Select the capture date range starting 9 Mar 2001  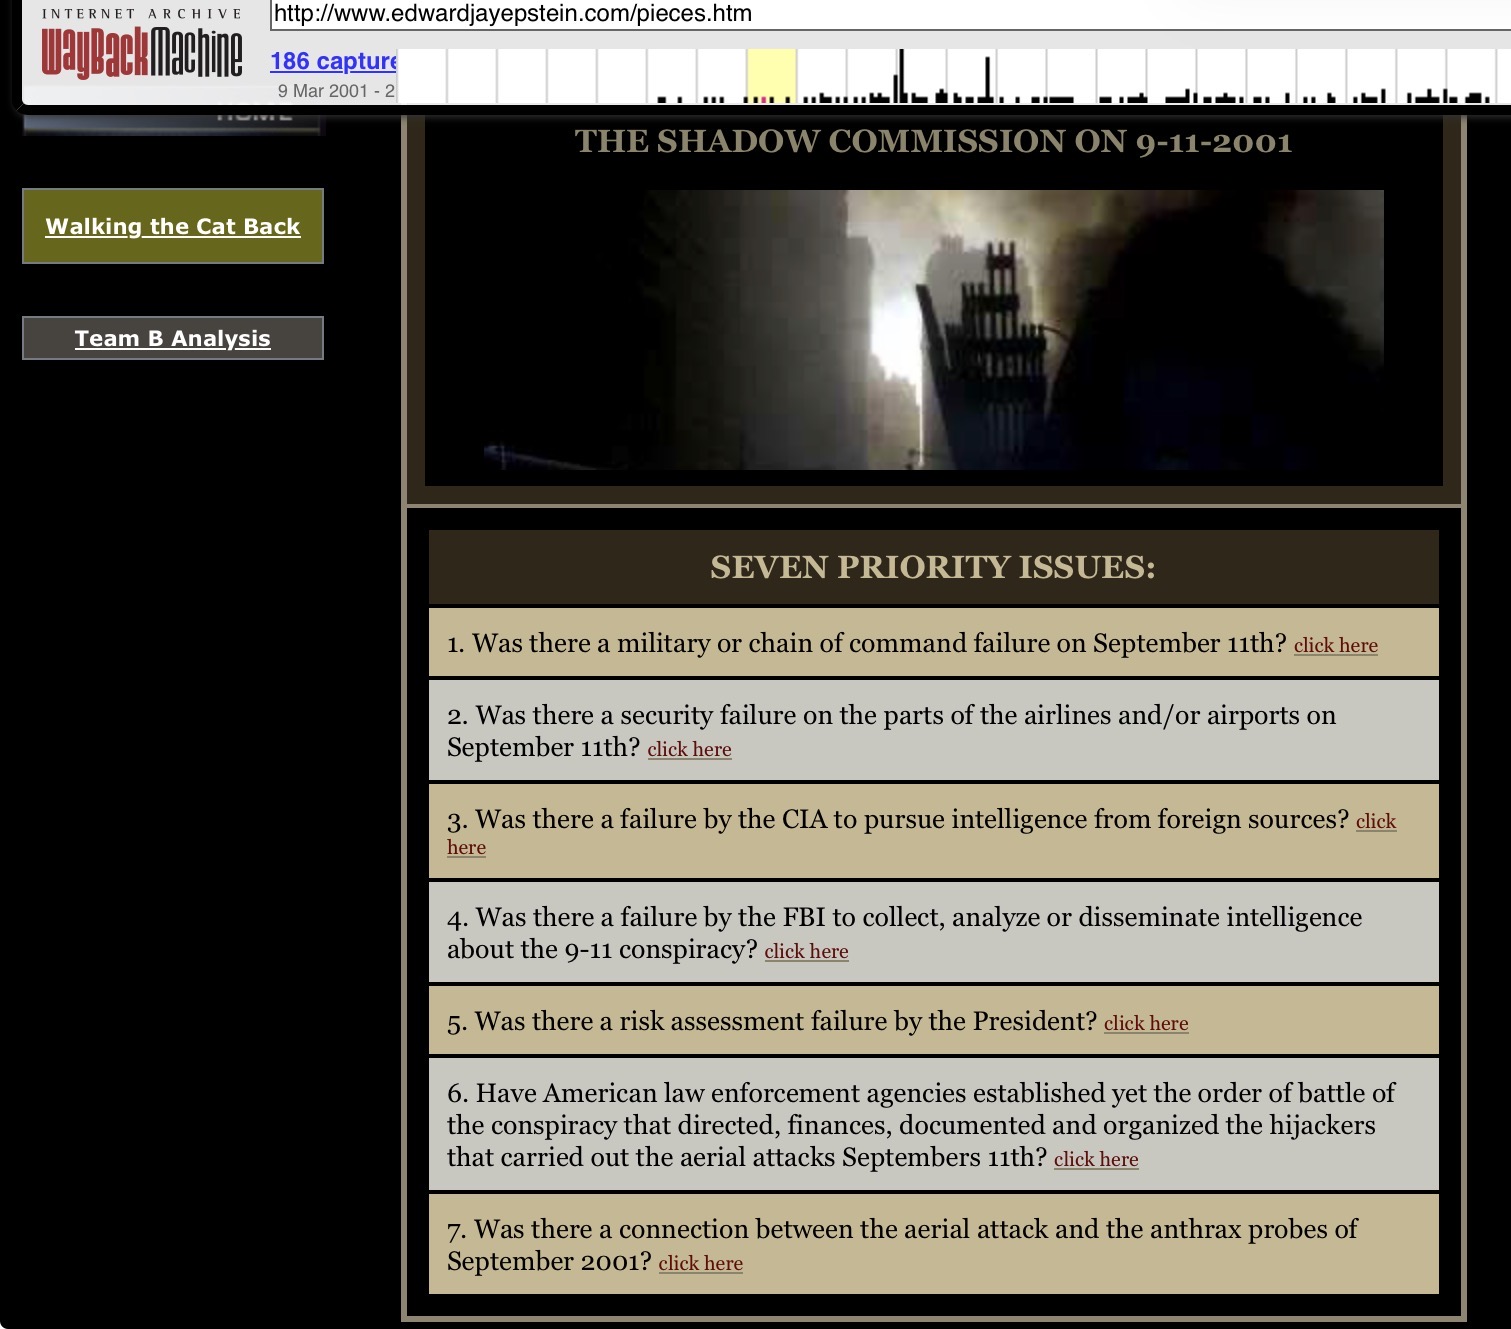pyautogui.click(x=336, y=91)
